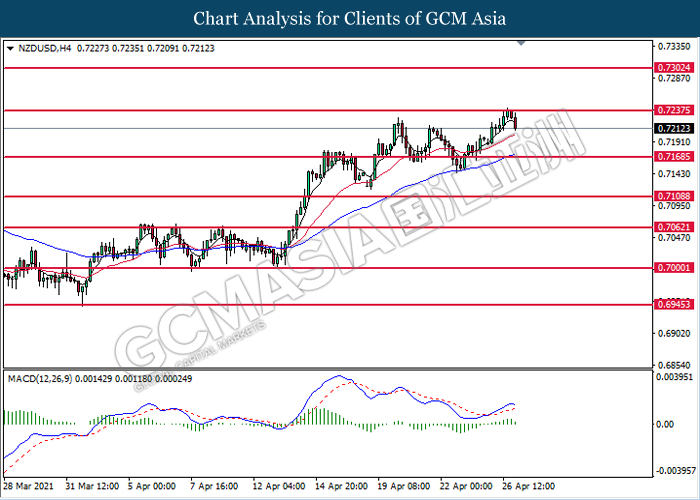700x500 pixels.
Task: Select the 0.70621 price level label
Action: [674, 227]
